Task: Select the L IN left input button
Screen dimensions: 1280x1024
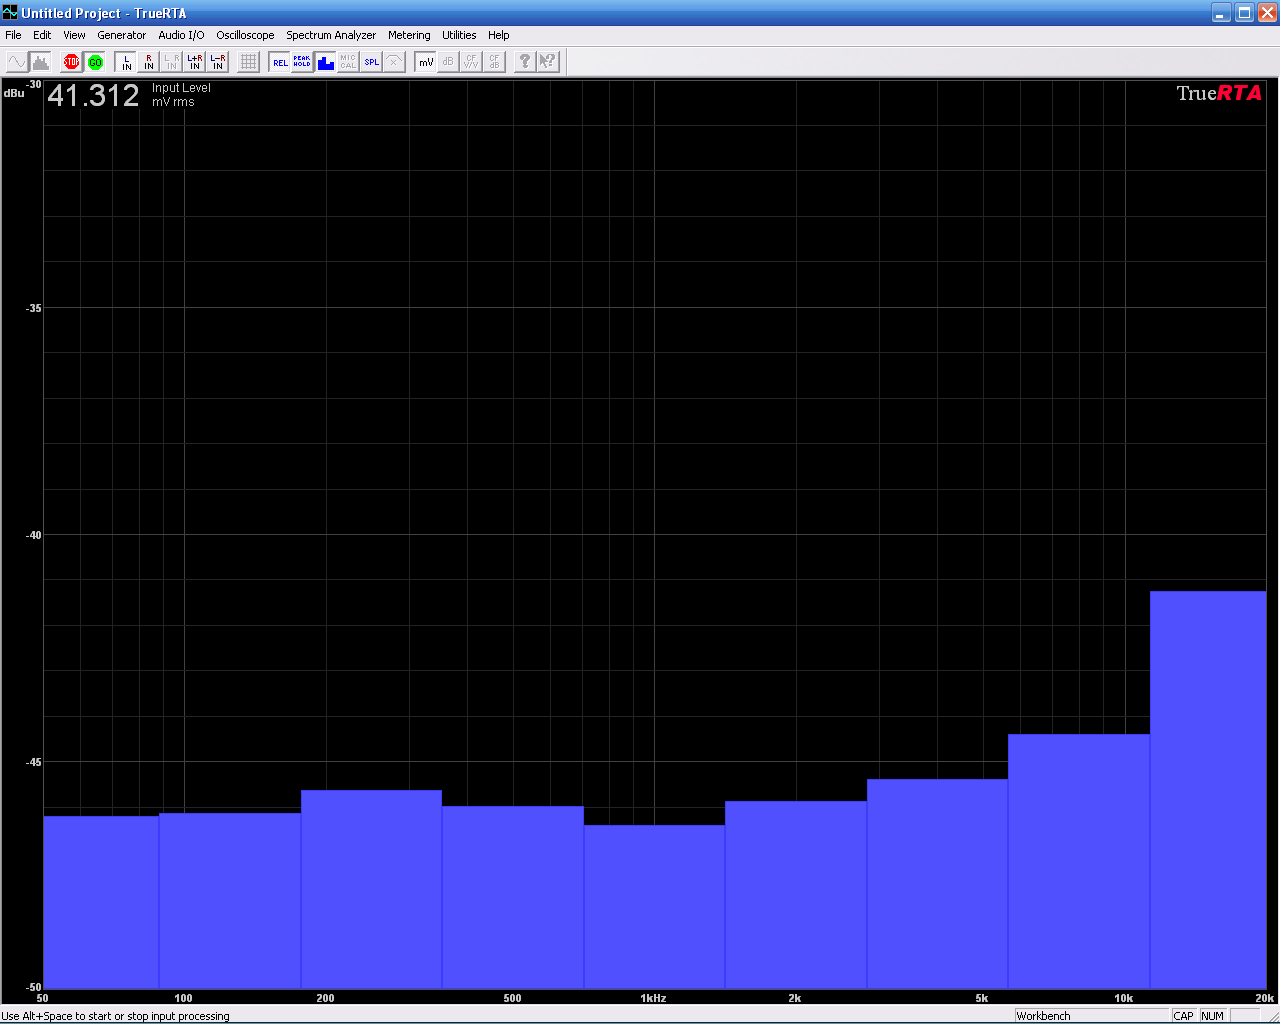Action: [126, 62]
